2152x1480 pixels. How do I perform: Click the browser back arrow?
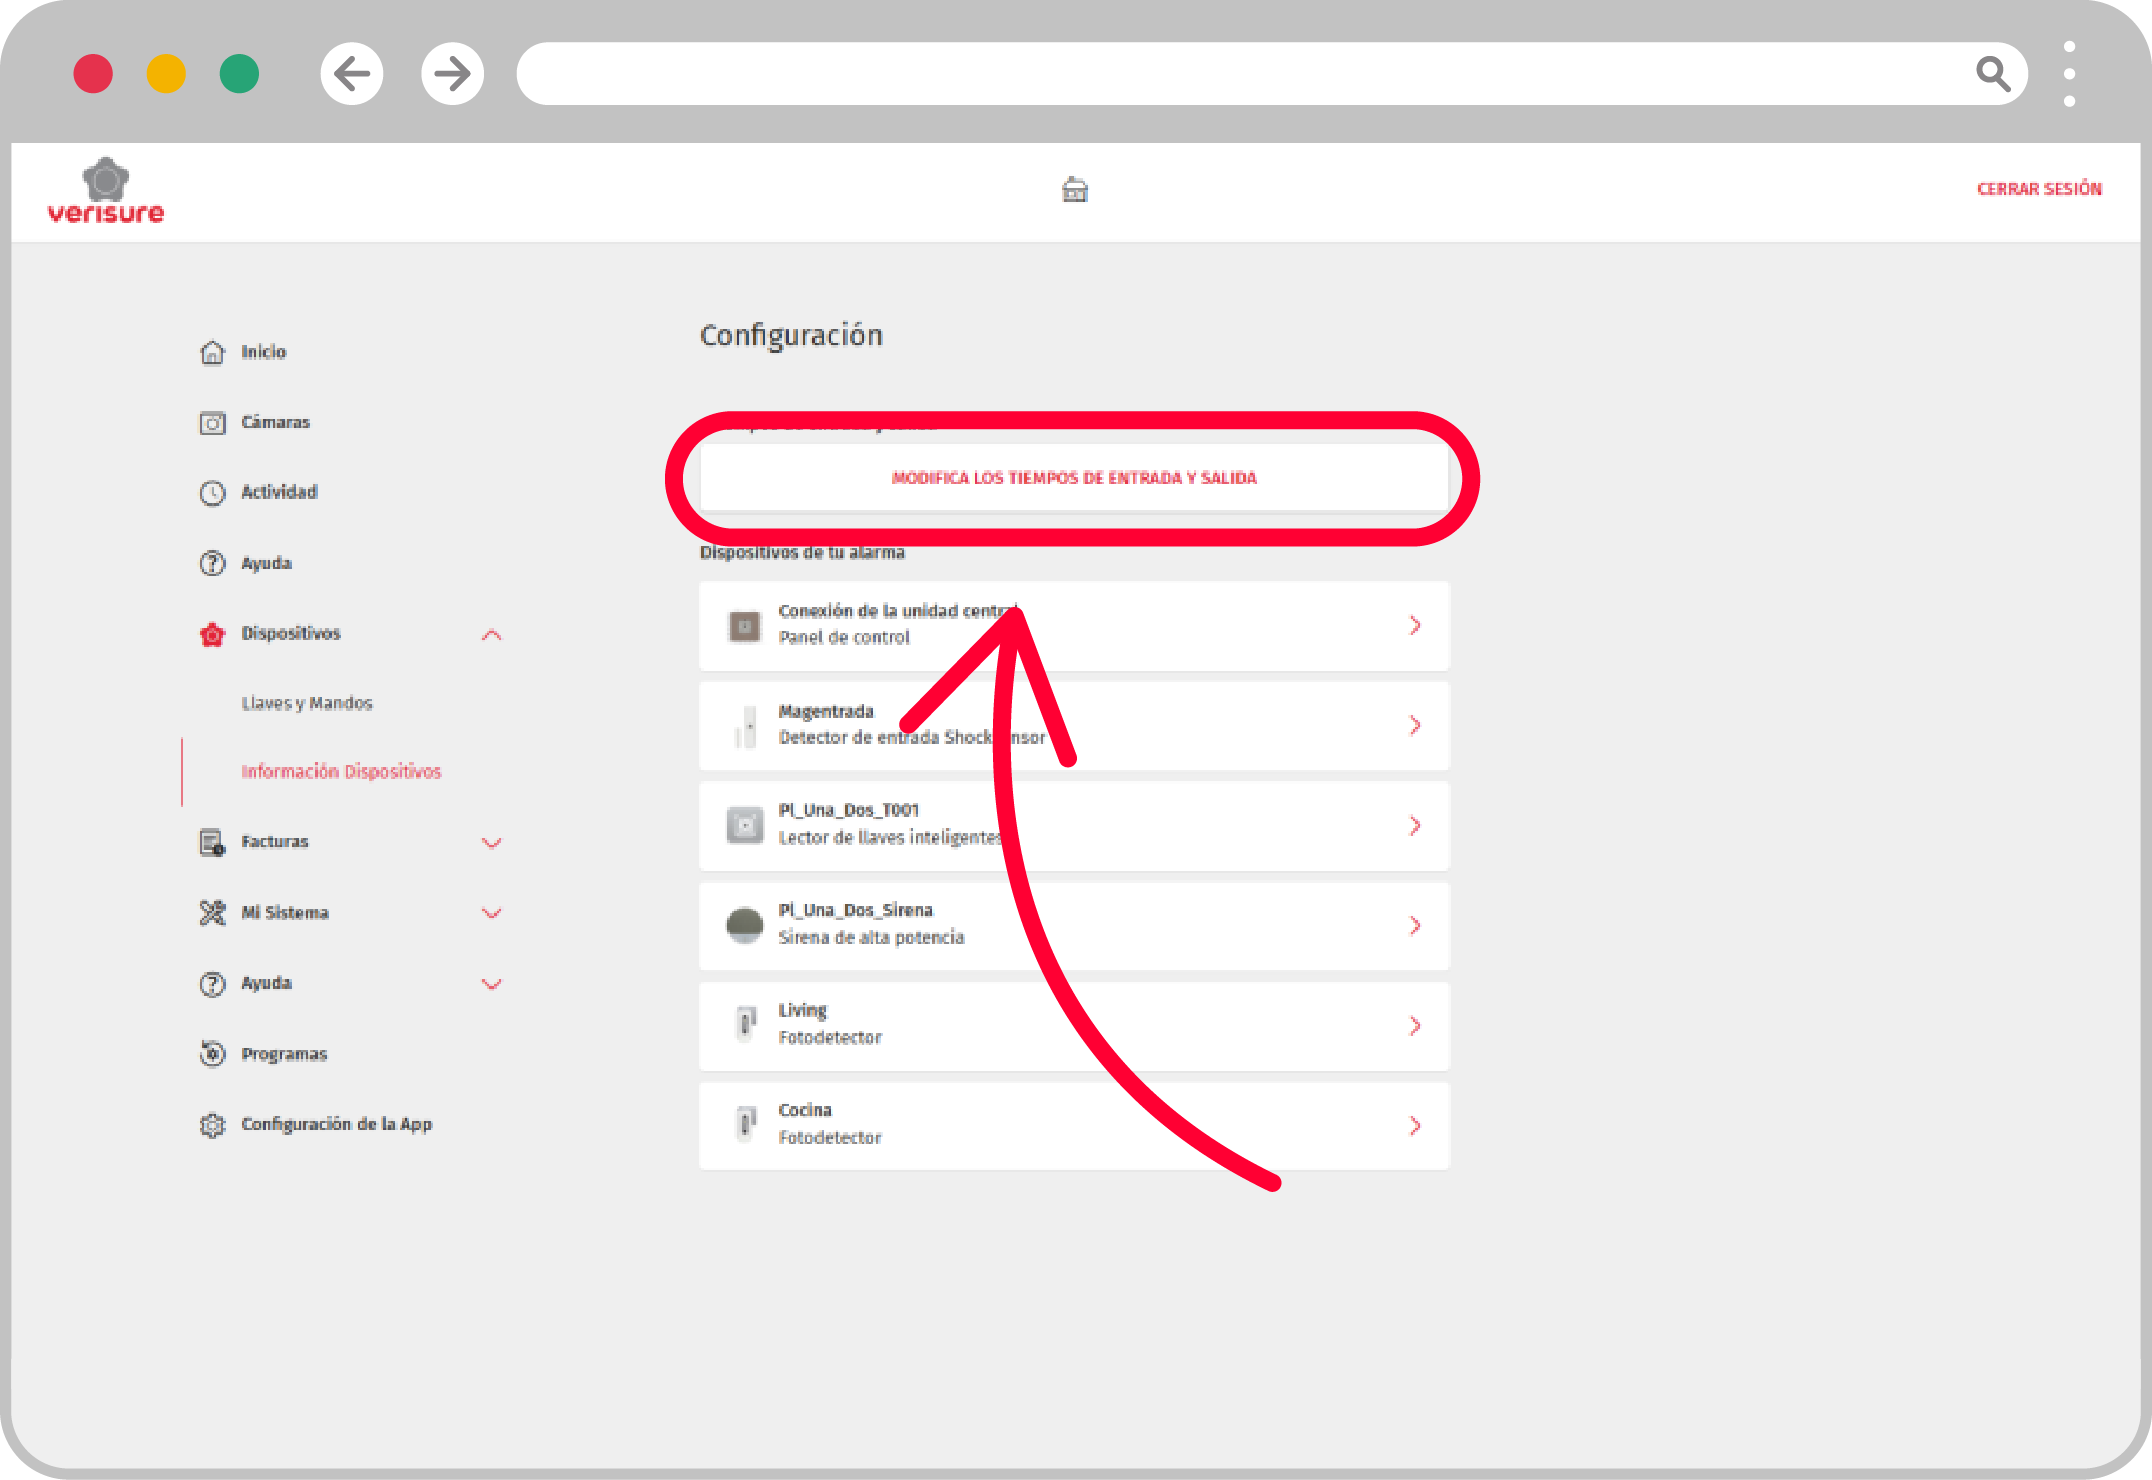pyautogui.click(x=352, y=73)
